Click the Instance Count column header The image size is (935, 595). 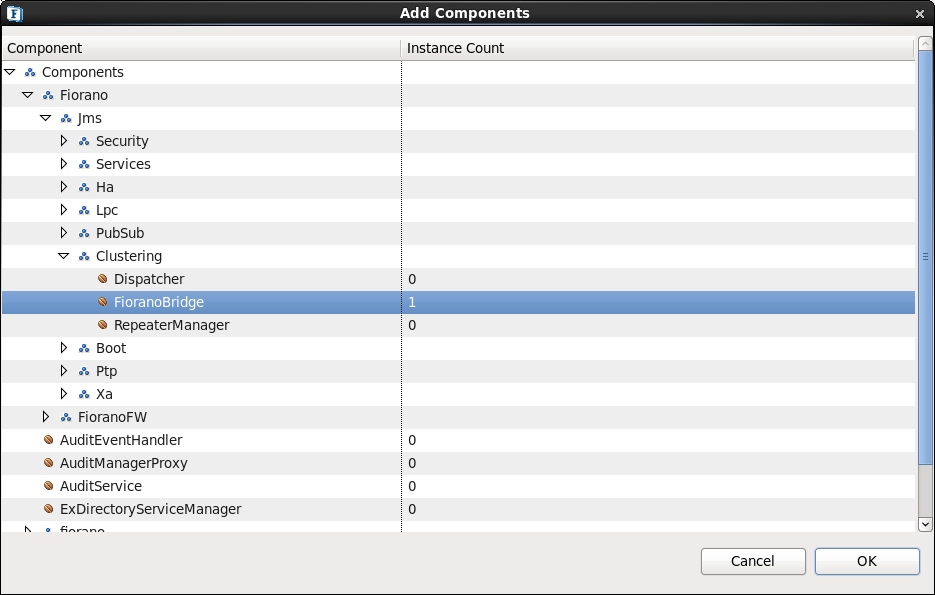pyautogui.click(x=657, y=48)
